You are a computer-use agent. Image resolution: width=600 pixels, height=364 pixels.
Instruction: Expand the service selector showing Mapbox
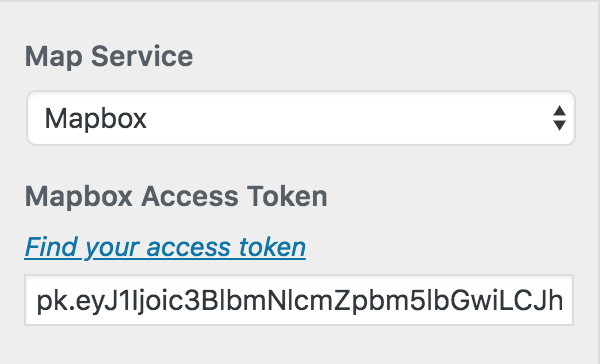[301, 118]
